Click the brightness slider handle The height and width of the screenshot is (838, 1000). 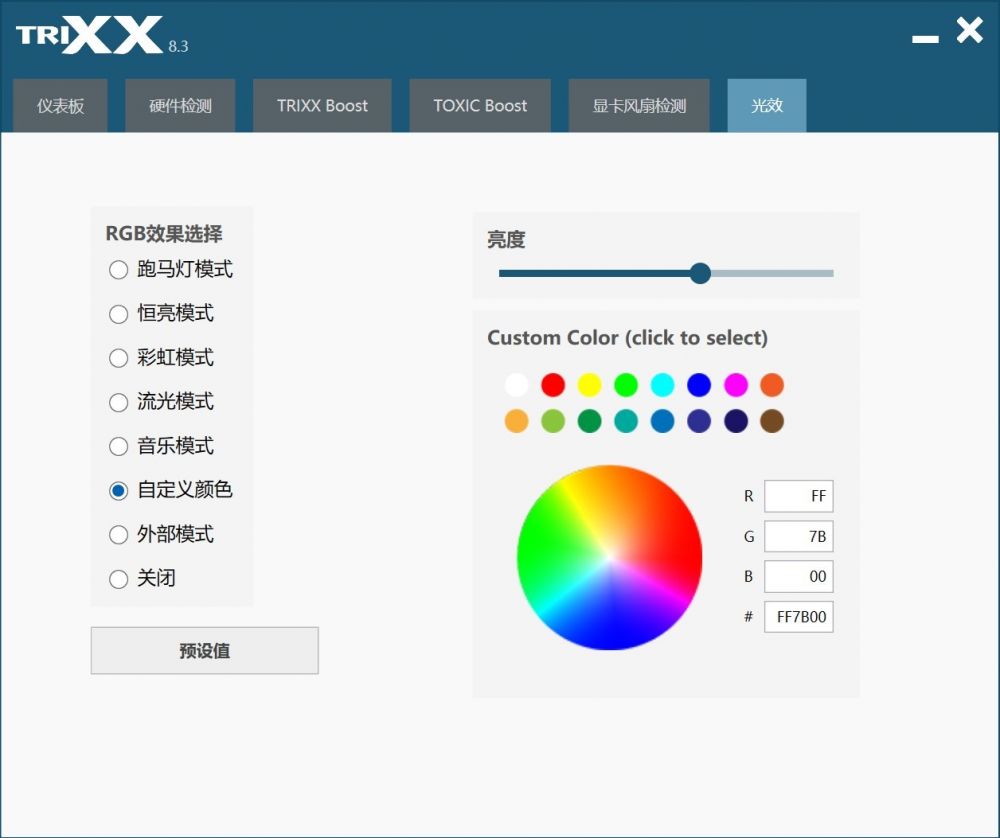coord(700,273)
